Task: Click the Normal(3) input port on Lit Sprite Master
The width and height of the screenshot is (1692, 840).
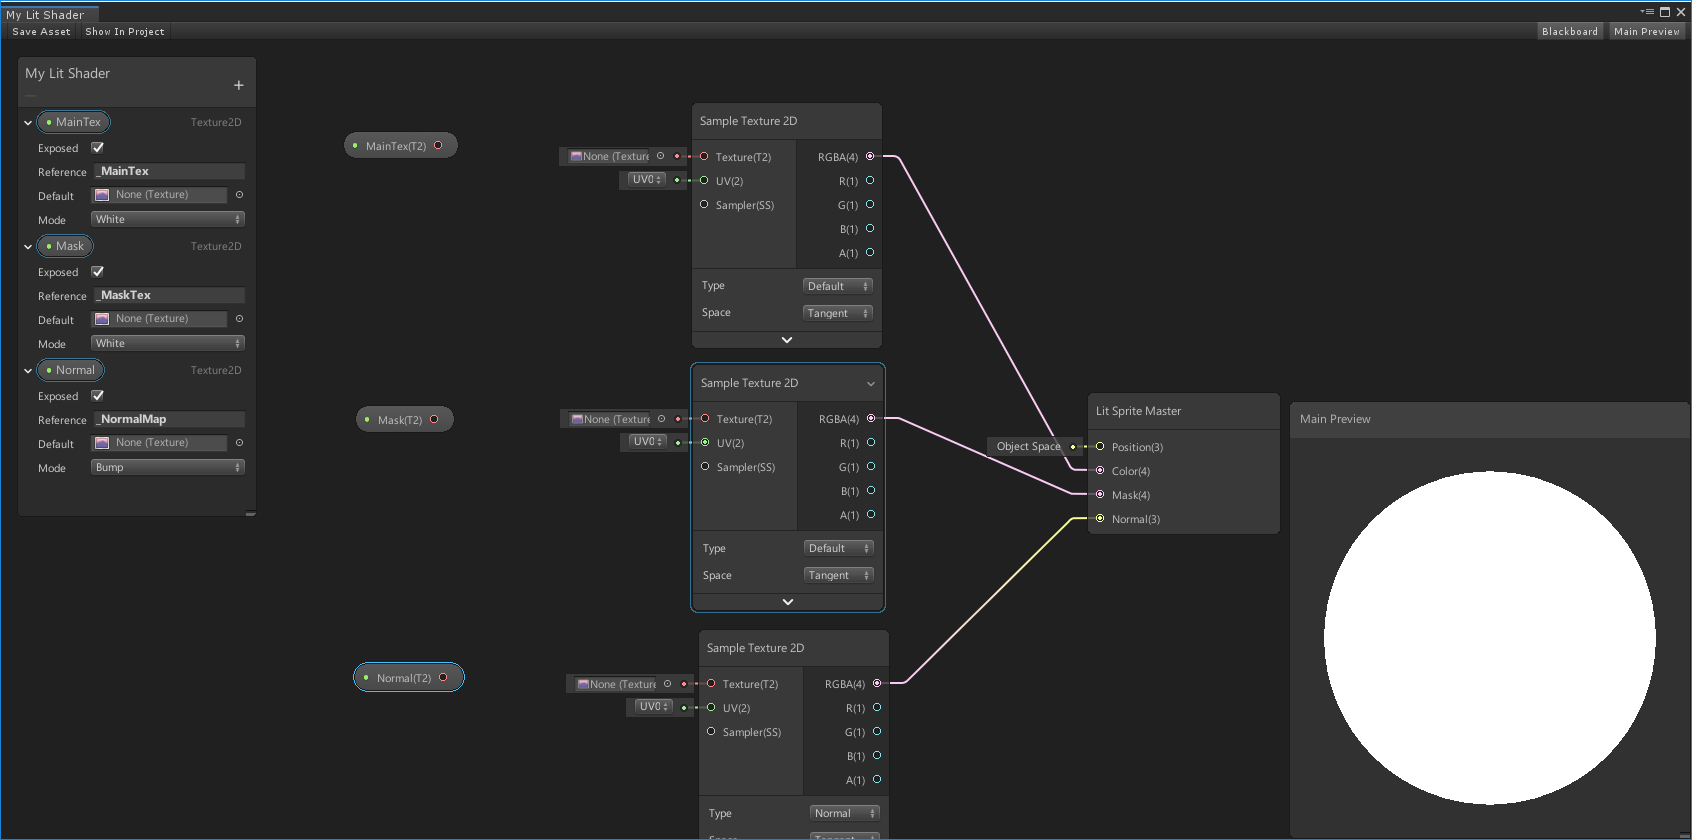Action: (x=1100, y=519)
